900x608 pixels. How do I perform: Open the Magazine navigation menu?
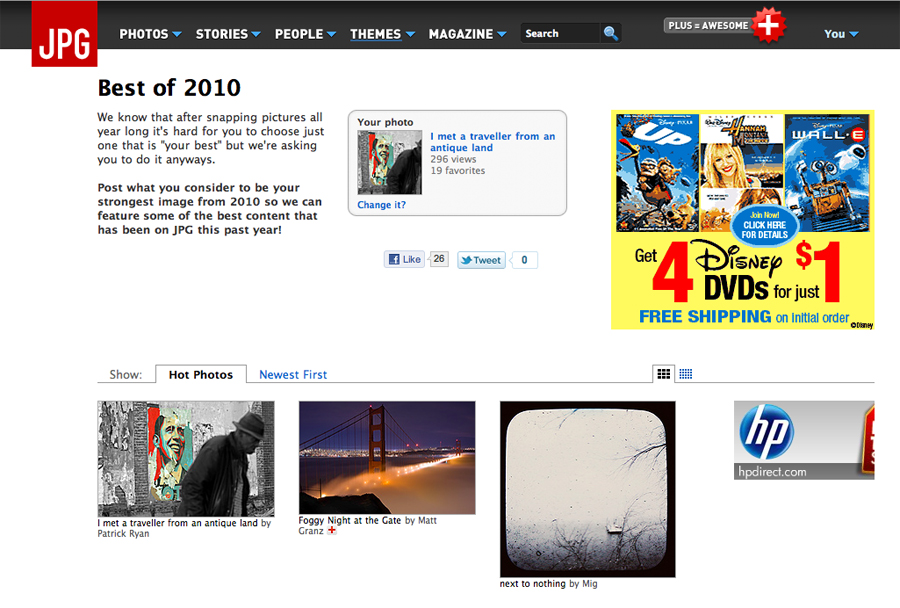467,34
